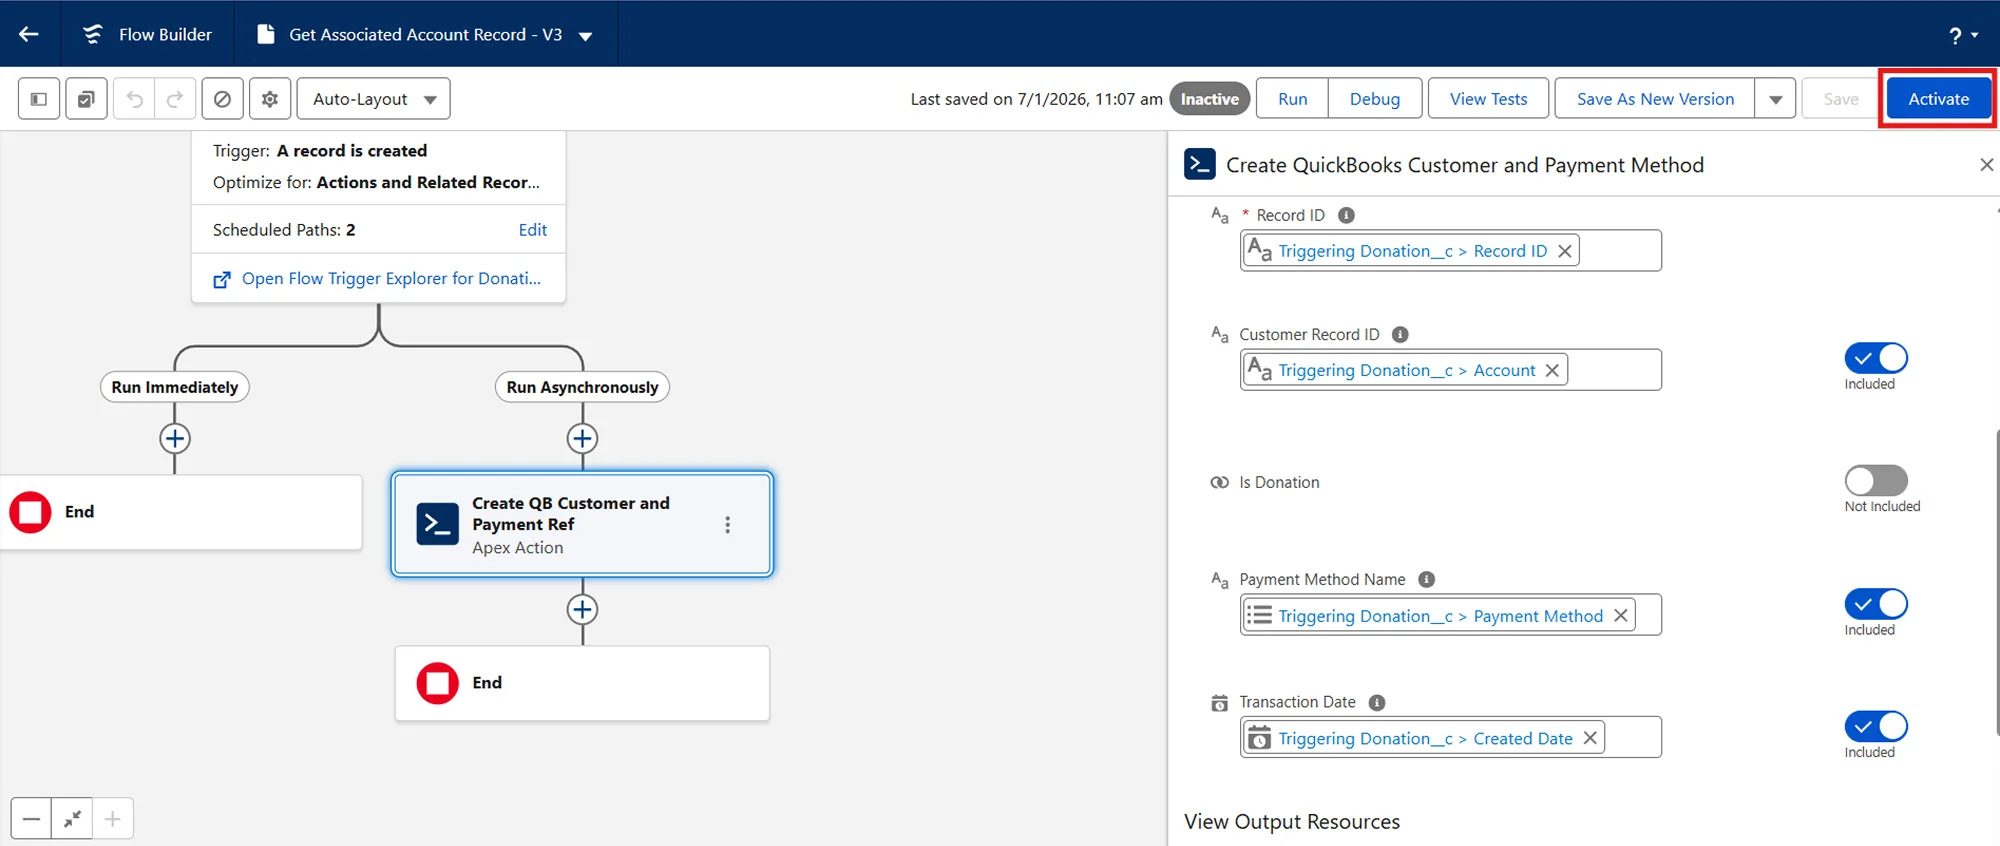The height and width of the screenshot is (846, 2000).
Task: Fit canvas to view
Action: point(72,819)
